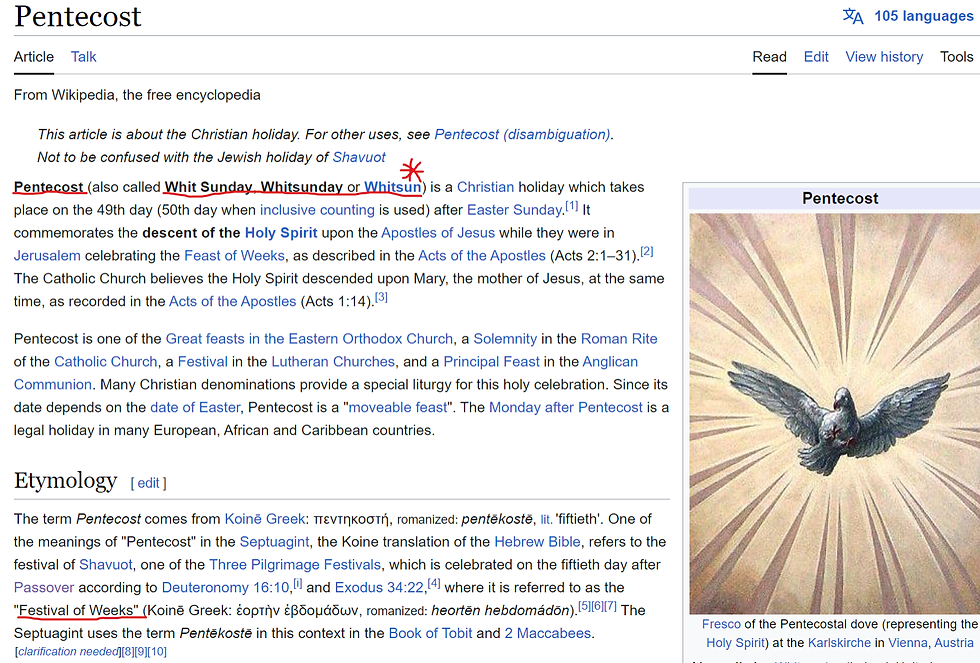Switch to the Article tab
Viewport: 980px width, 663px height.
pos(34,57)
